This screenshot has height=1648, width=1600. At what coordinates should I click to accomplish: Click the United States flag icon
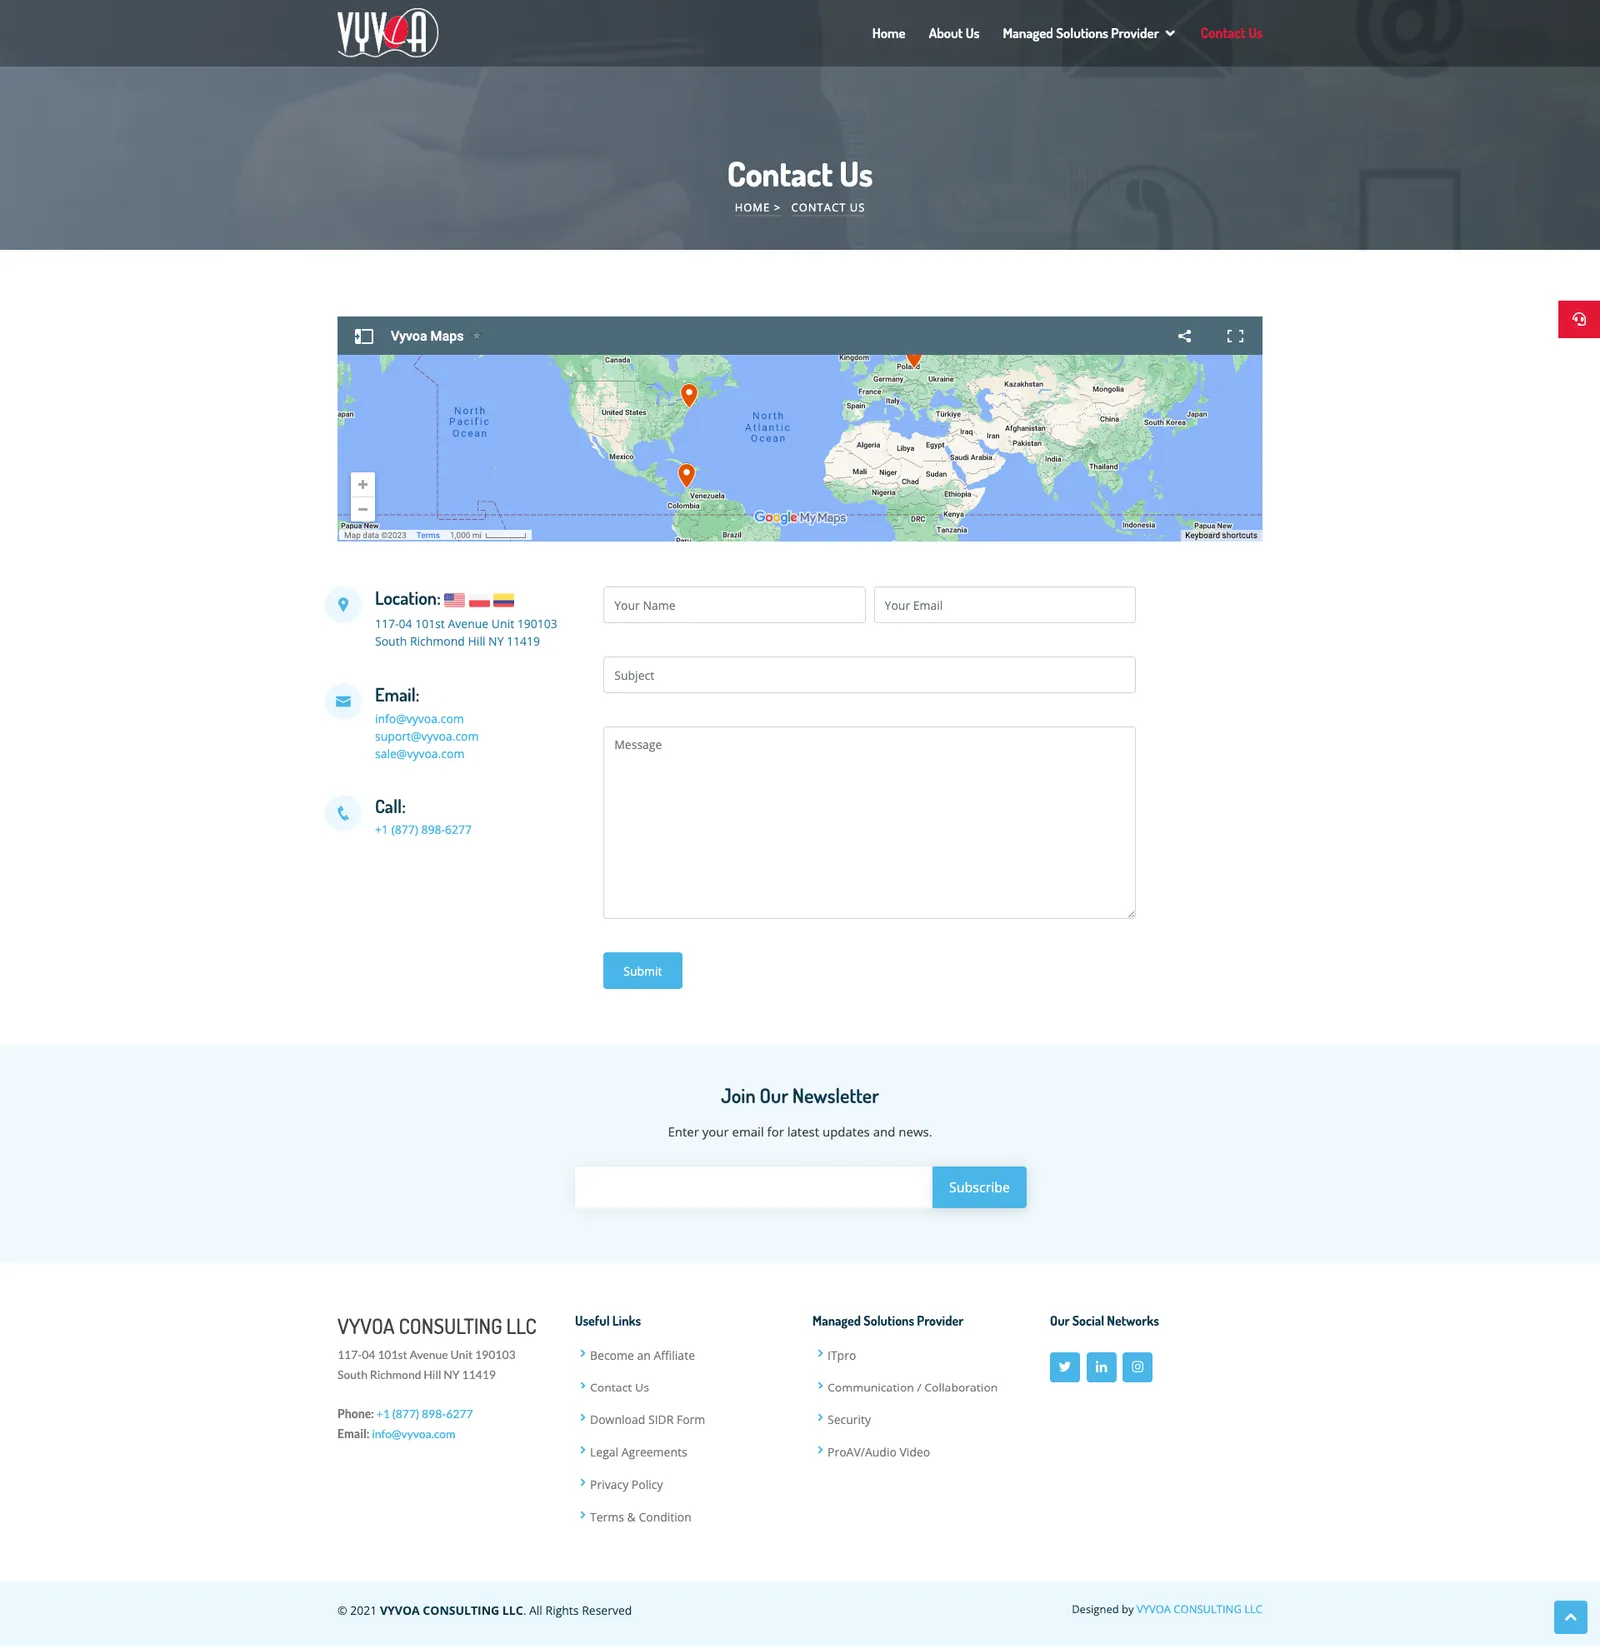(454, 600)
